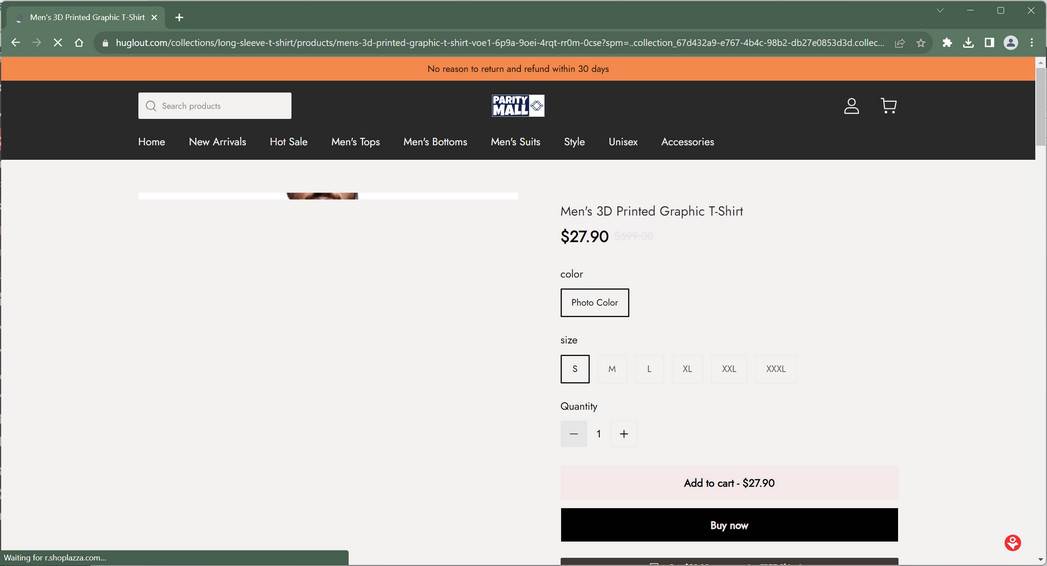
Task: View site security padlock info
Action: click(105, 43)
